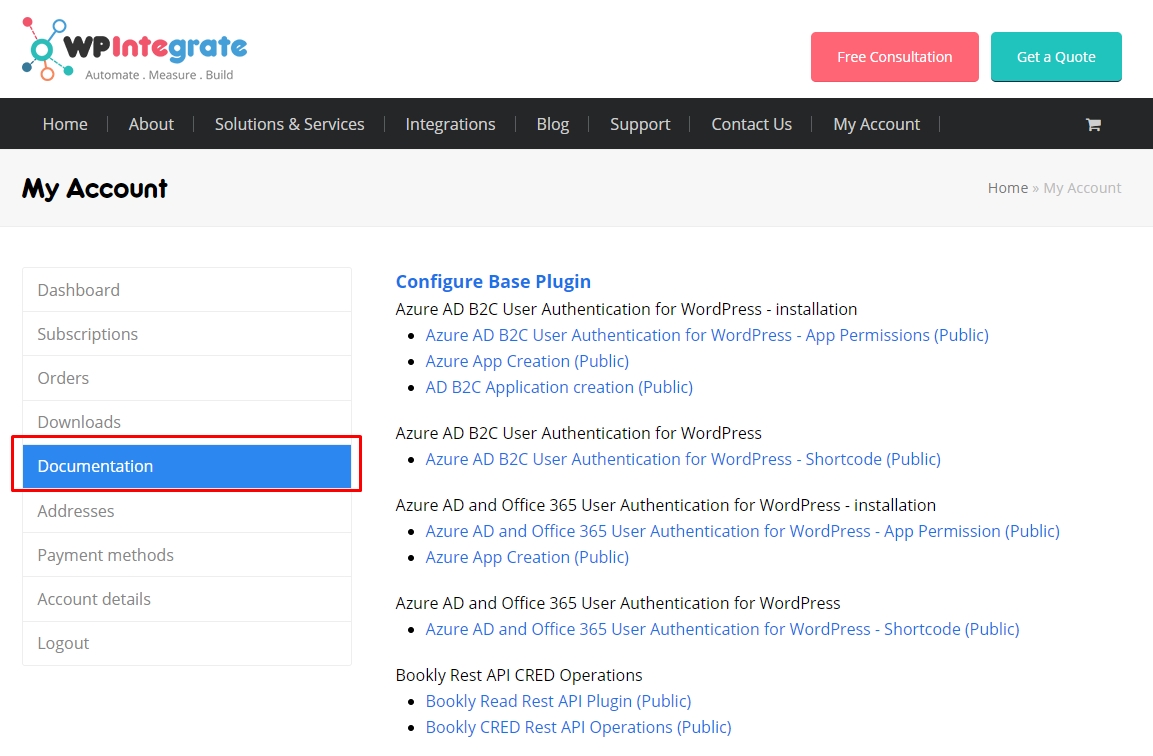Open Solutions & Services menu
Screen dimensions: 1153x756
click(289, 124)
